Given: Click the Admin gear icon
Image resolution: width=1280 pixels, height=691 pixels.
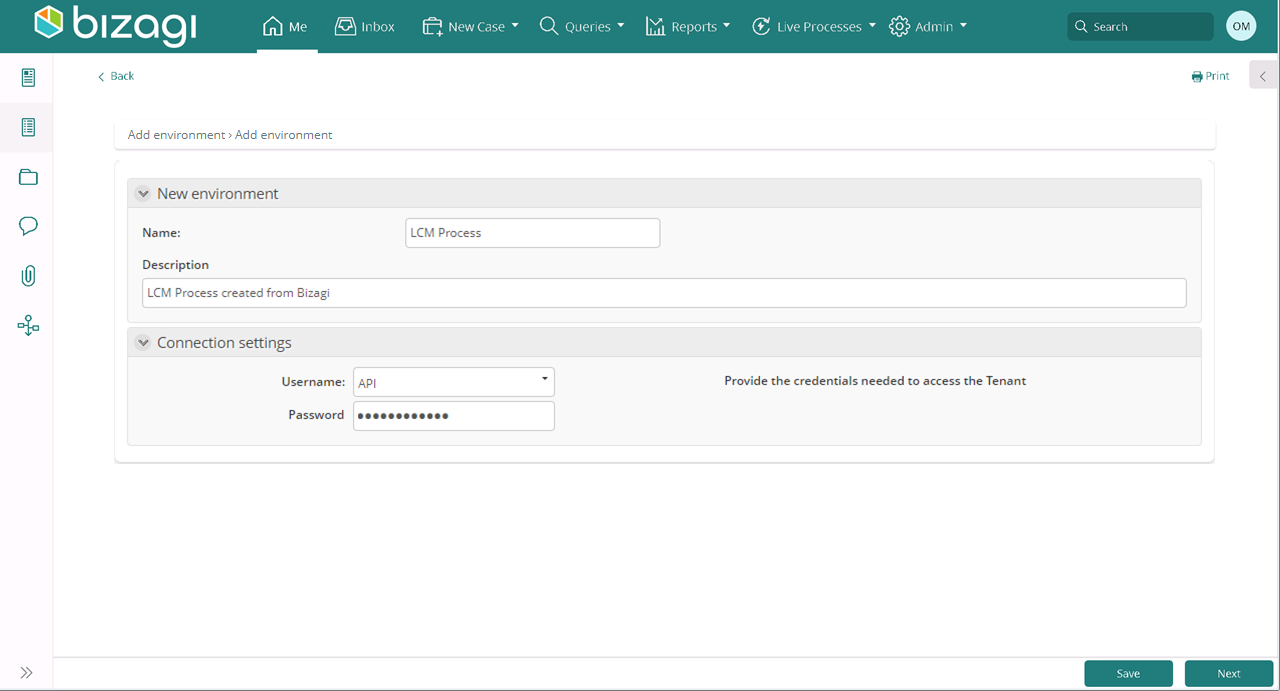Looking at the screenshot, I should pos(899,27).
